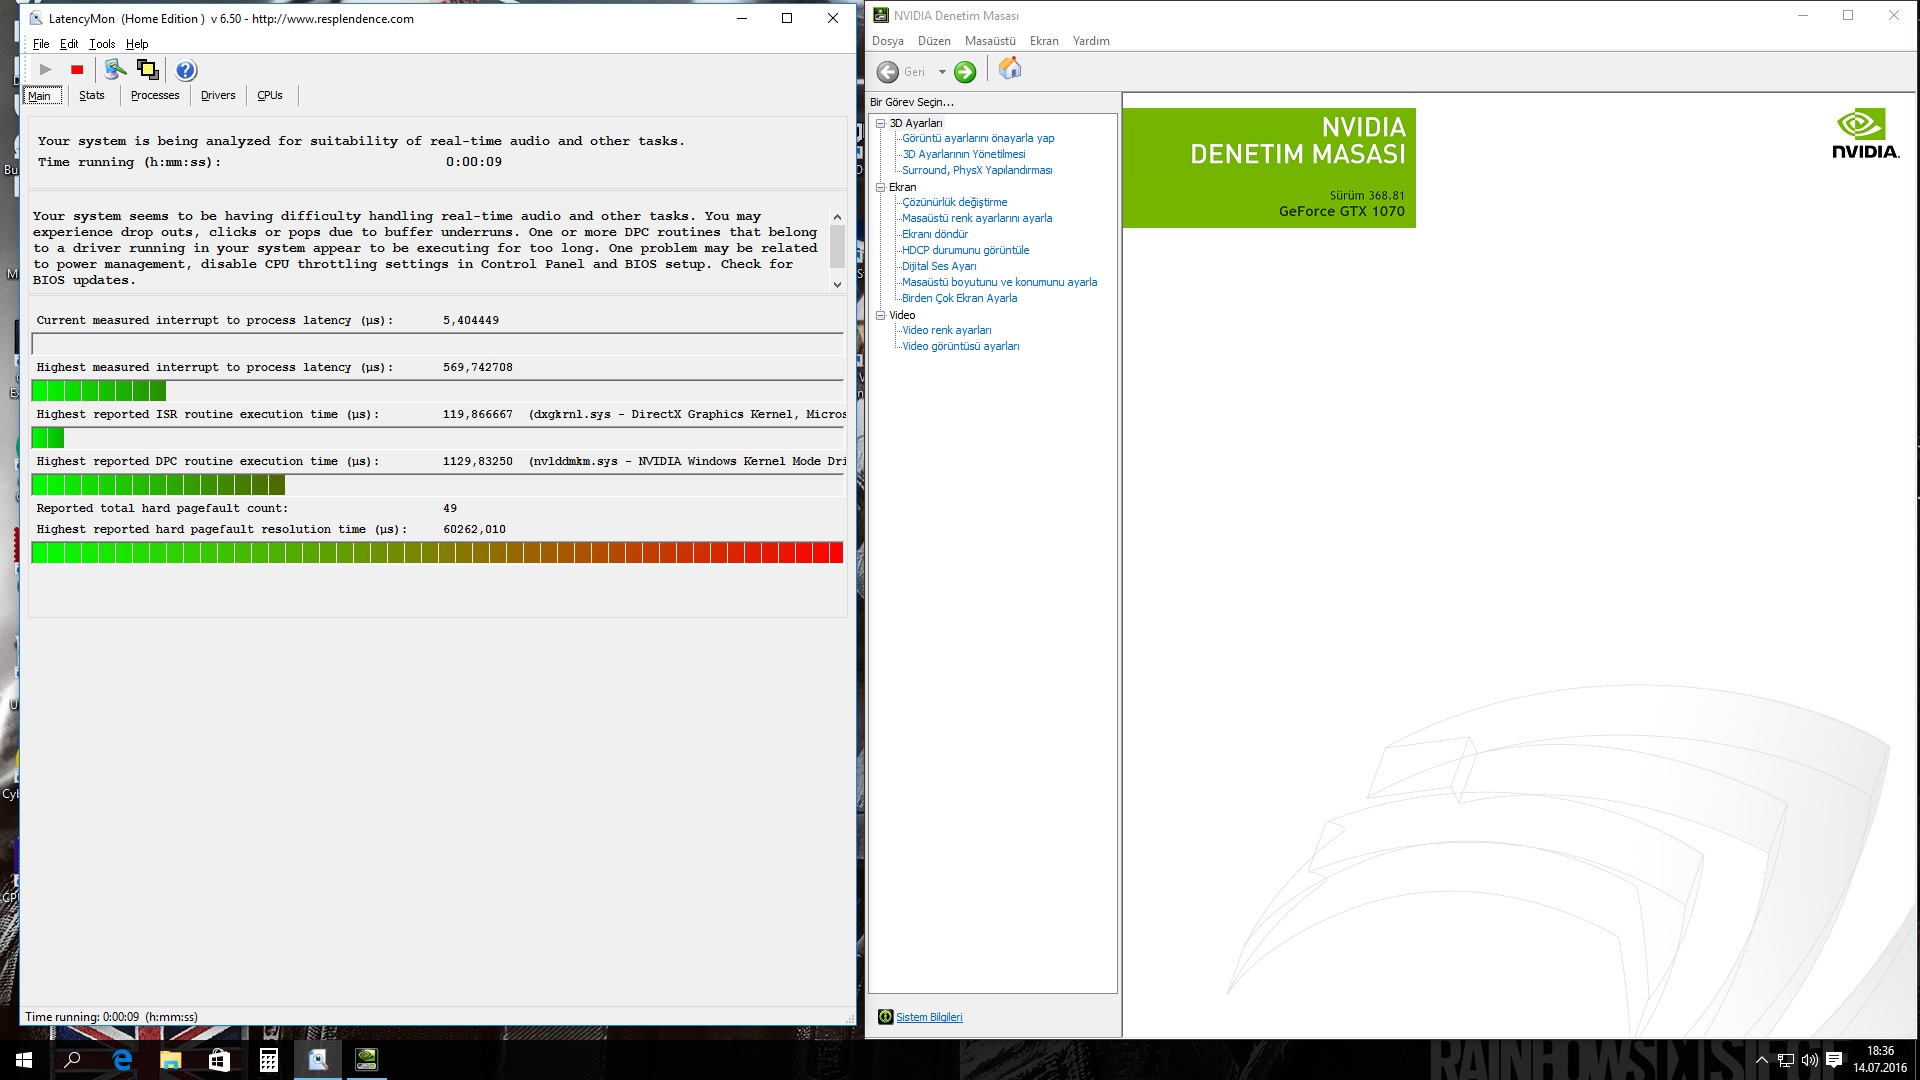This screenshot has width=1920, height=1080.
Task: Switch to the Processes tab
Action: pyautogui.click(x=155, y=96)
